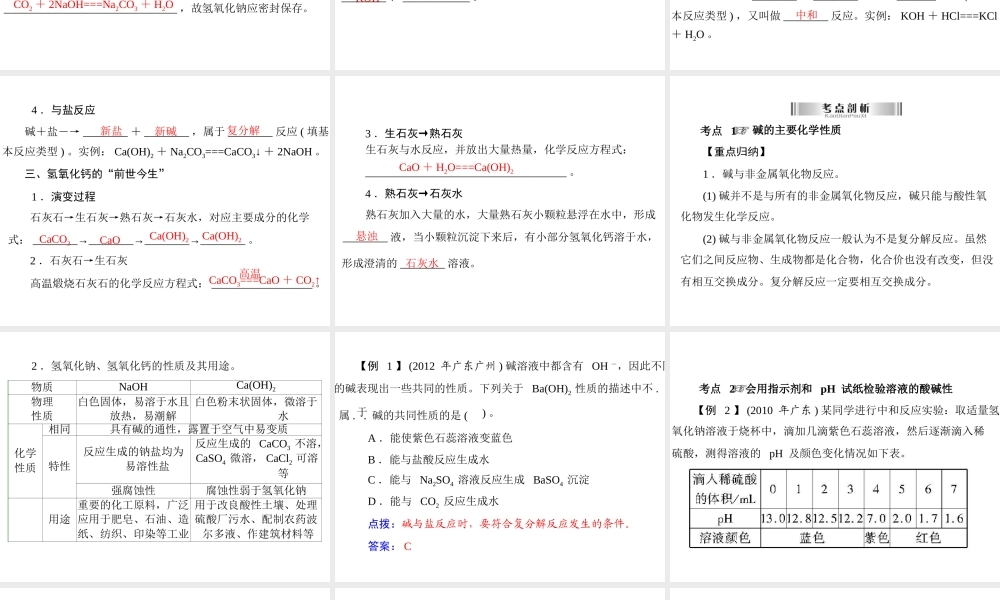Click option D．能与 CO₂ 反应生成水
The width and height of the screenshot is (1000, 600).
tap(433, 501)
